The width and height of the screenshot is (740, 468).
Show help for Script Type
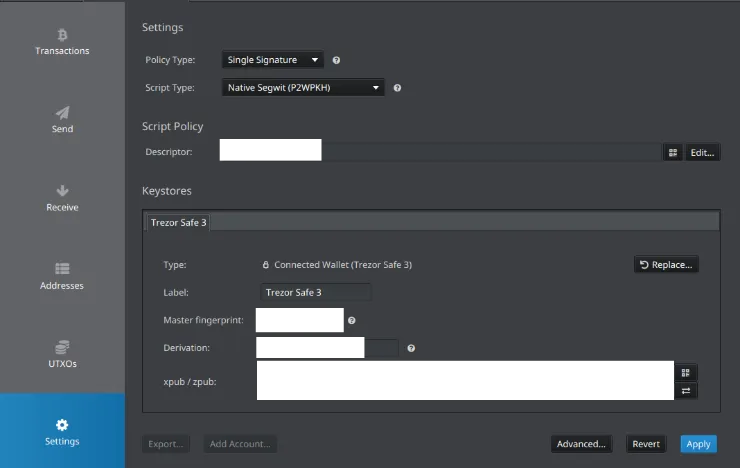(397, 88)
